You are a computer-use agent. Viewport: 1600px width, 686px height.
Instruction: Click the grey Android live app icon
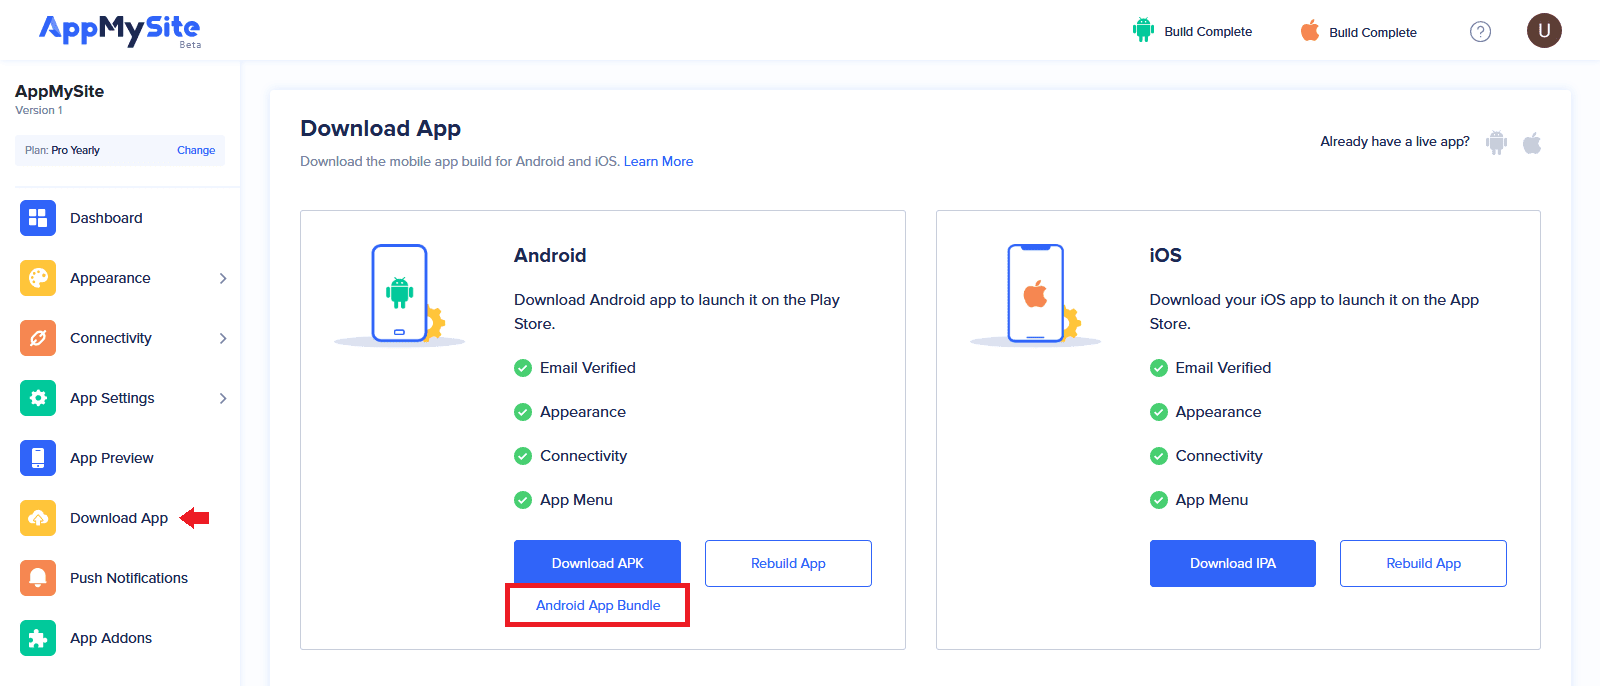tap(1496, 142)
